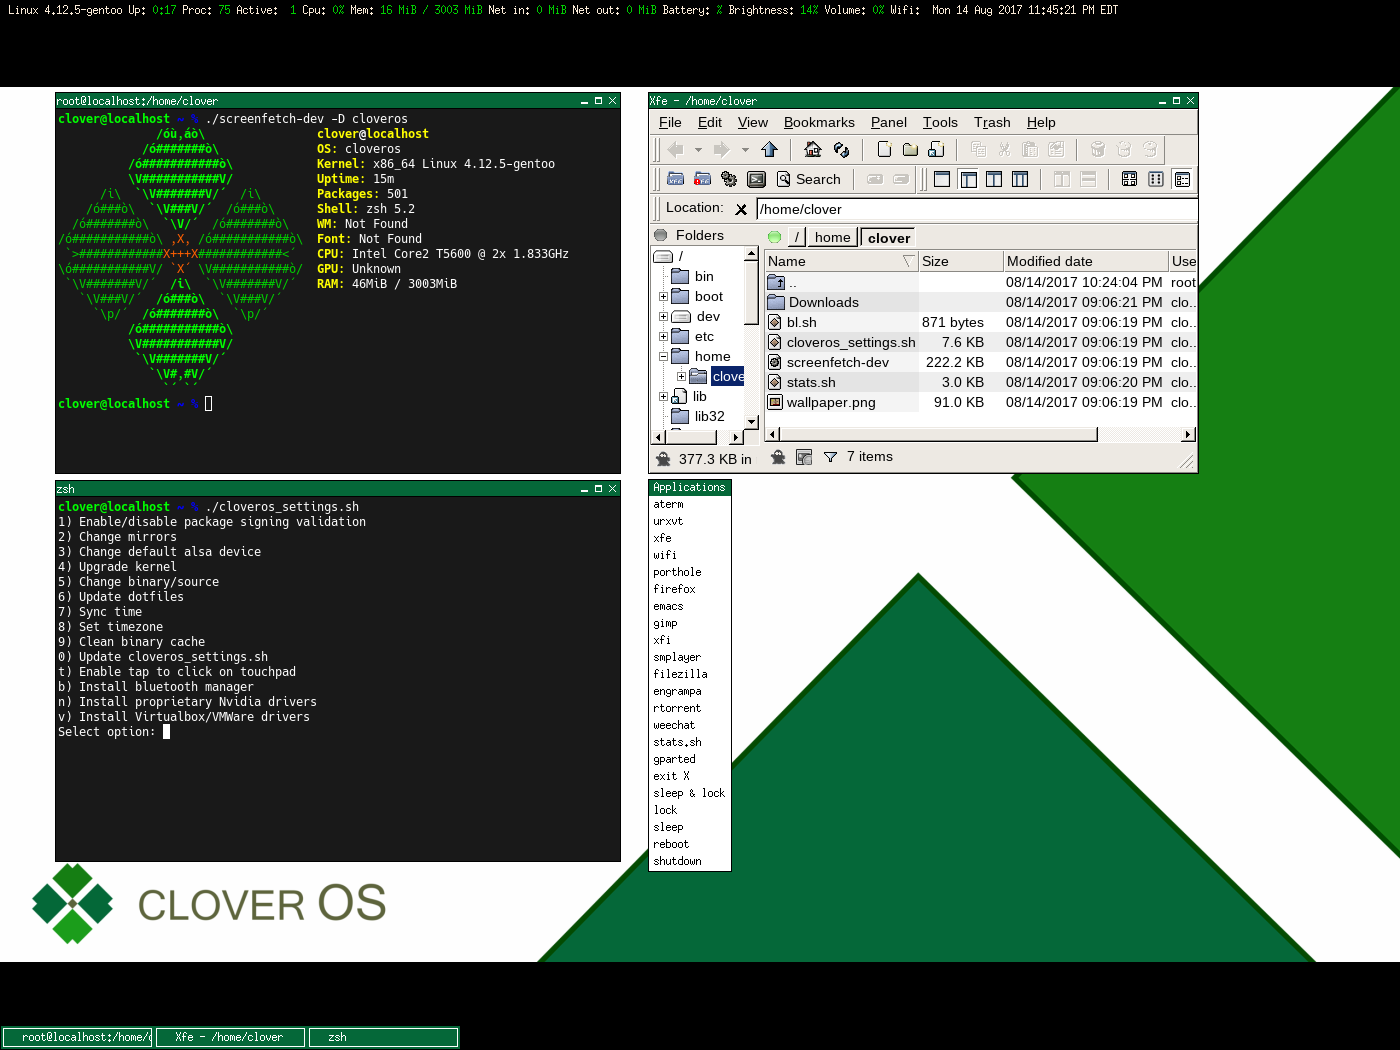The height and width of the screenshot is (1050, 1400).
Task: Open the Panel menu in Xfe
Action: [889, 122]
